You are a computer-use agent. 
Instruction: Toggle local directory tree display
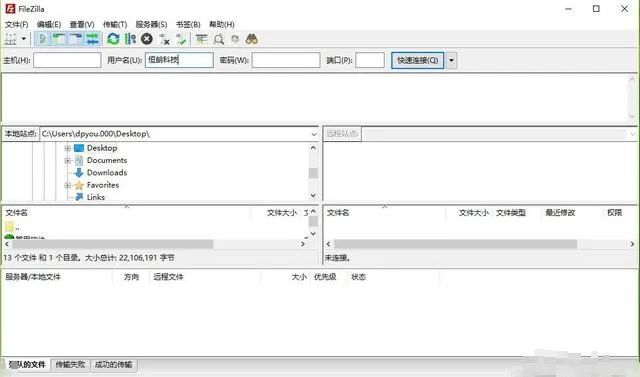(x=59, y=39)
